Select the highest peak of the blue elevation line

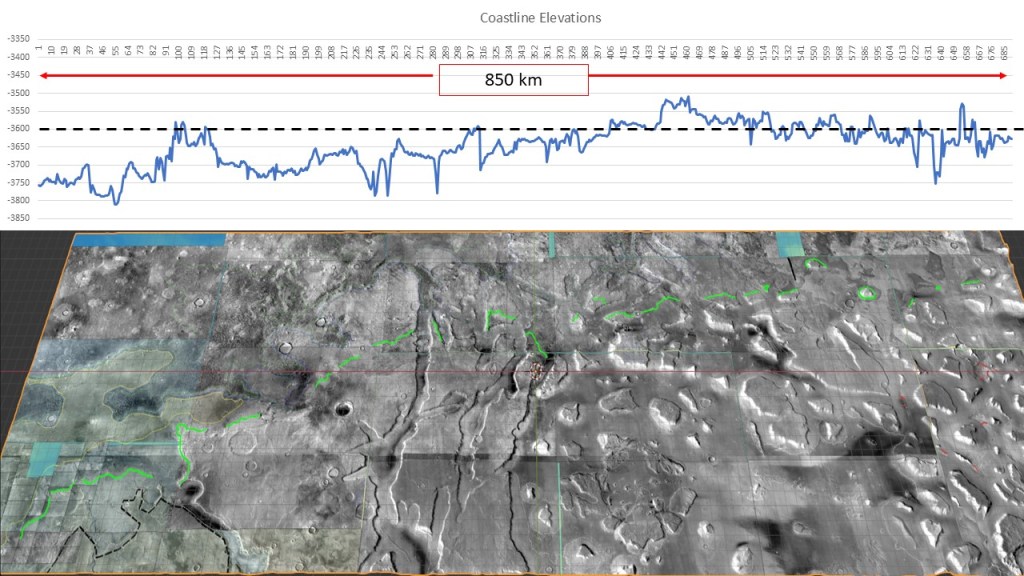[x=686, y=98]
